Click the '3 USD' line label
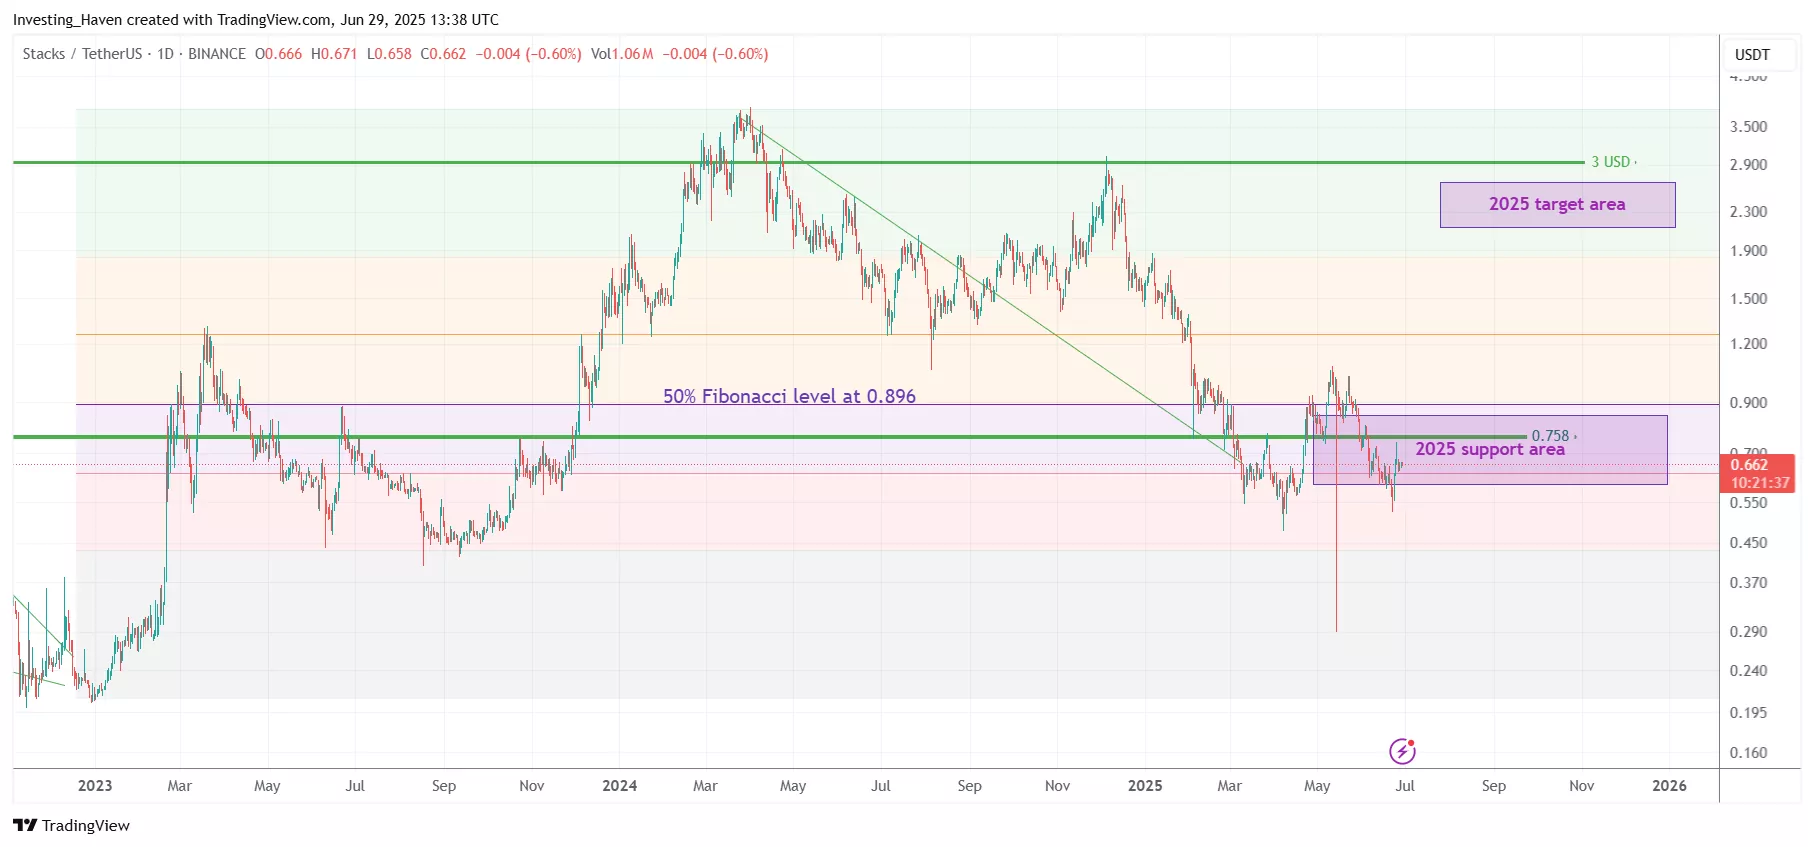The width and height of the screenshot is (1814, 847). click(1611, 162)
